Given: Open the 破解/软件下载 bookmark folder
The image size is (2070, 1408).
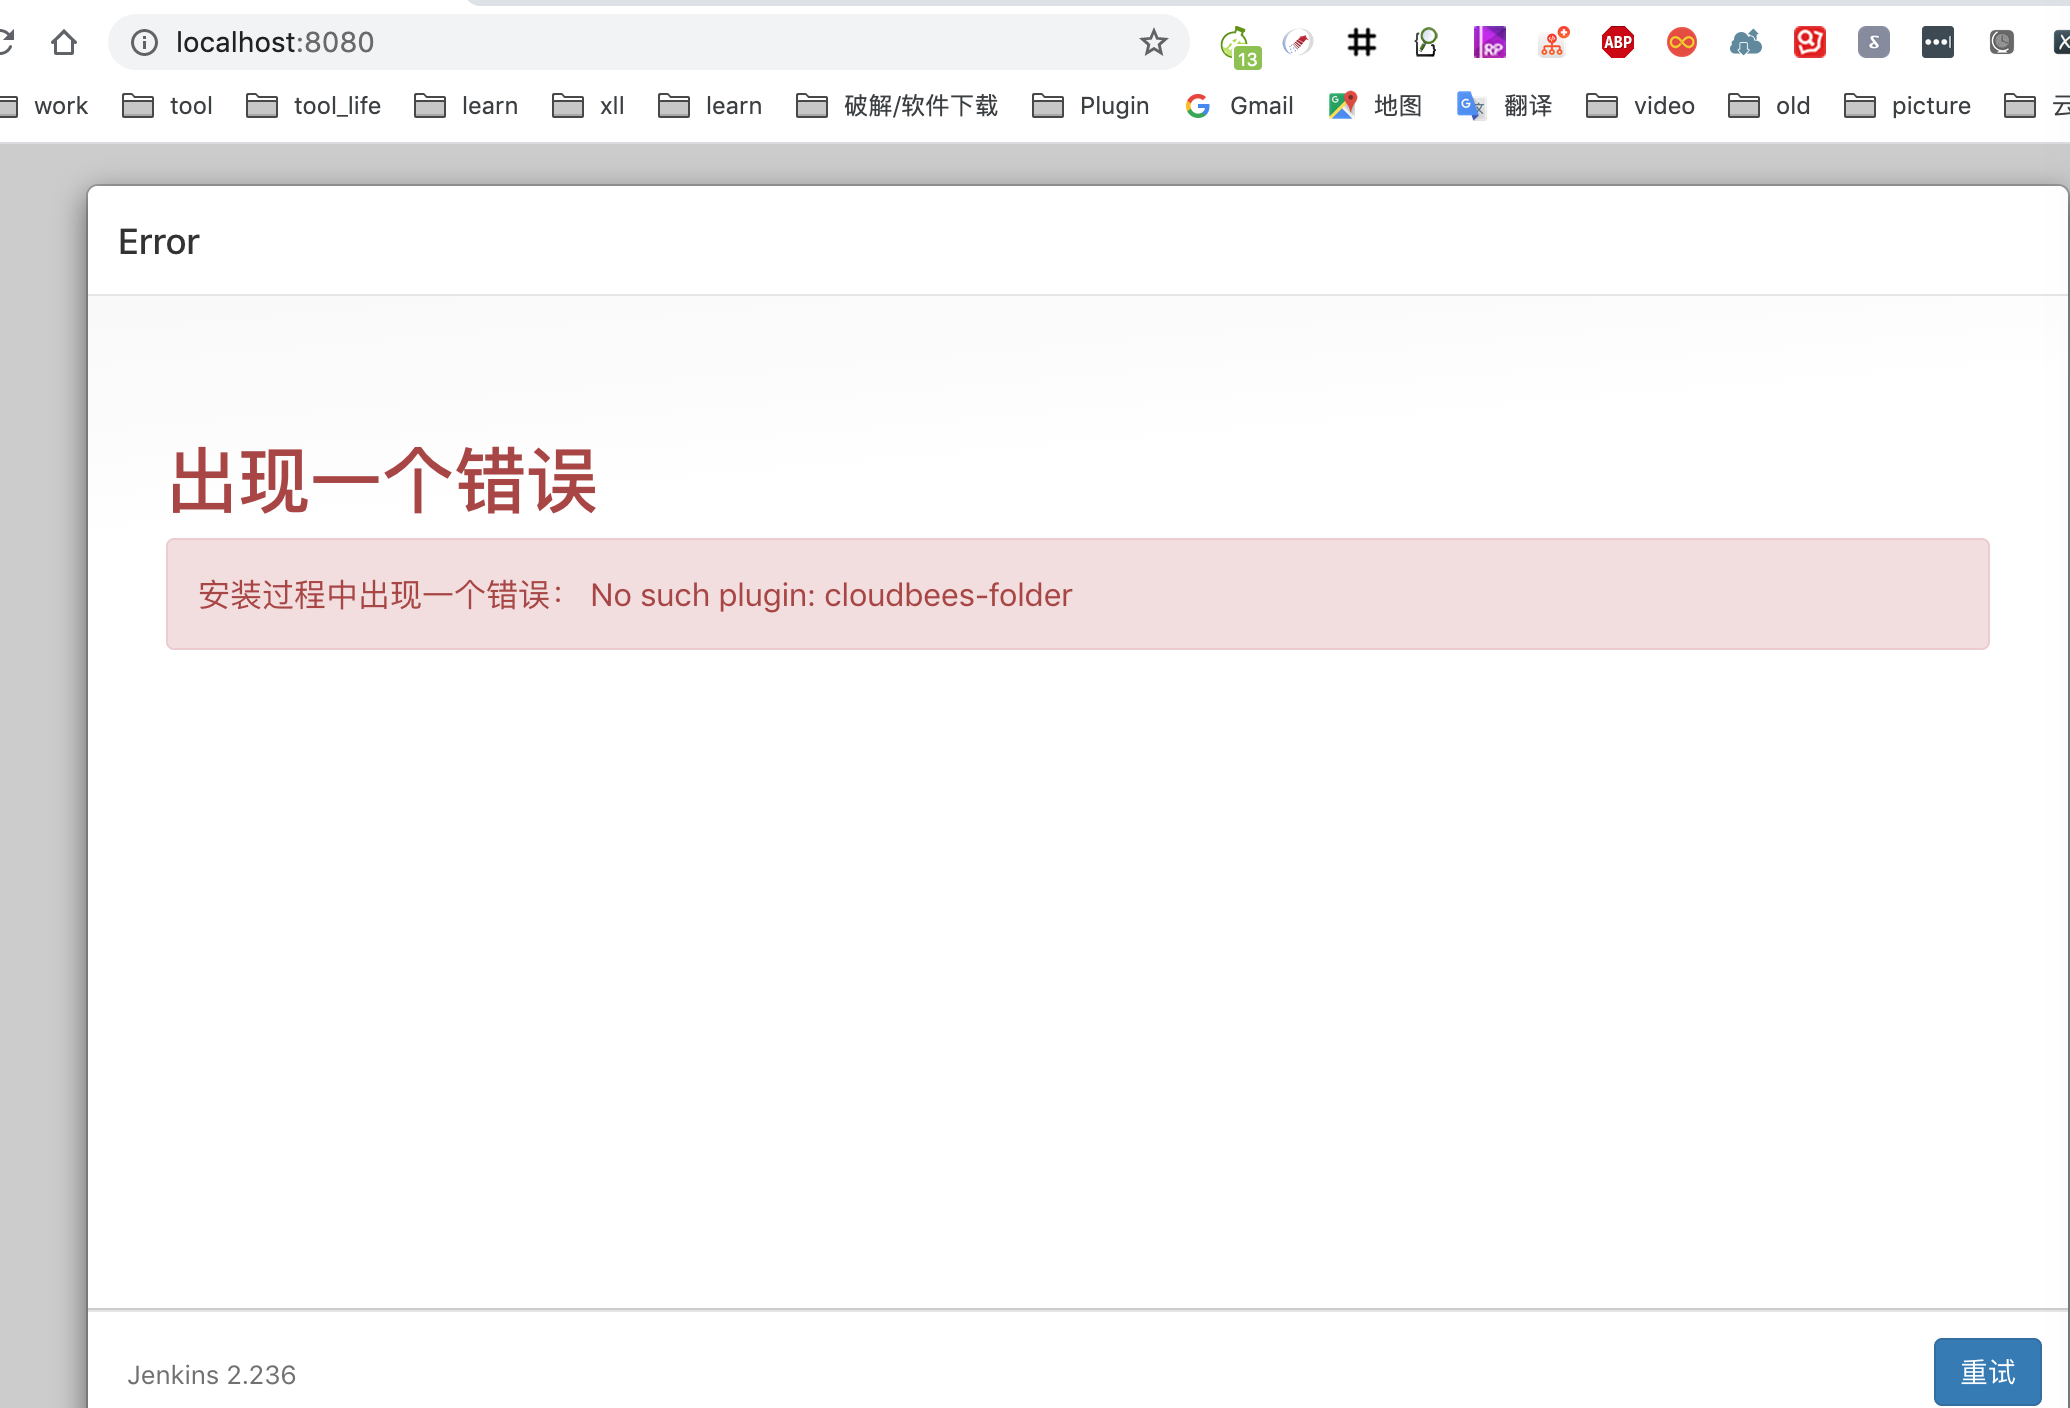Looking at the screenshot, I should 897,106.
